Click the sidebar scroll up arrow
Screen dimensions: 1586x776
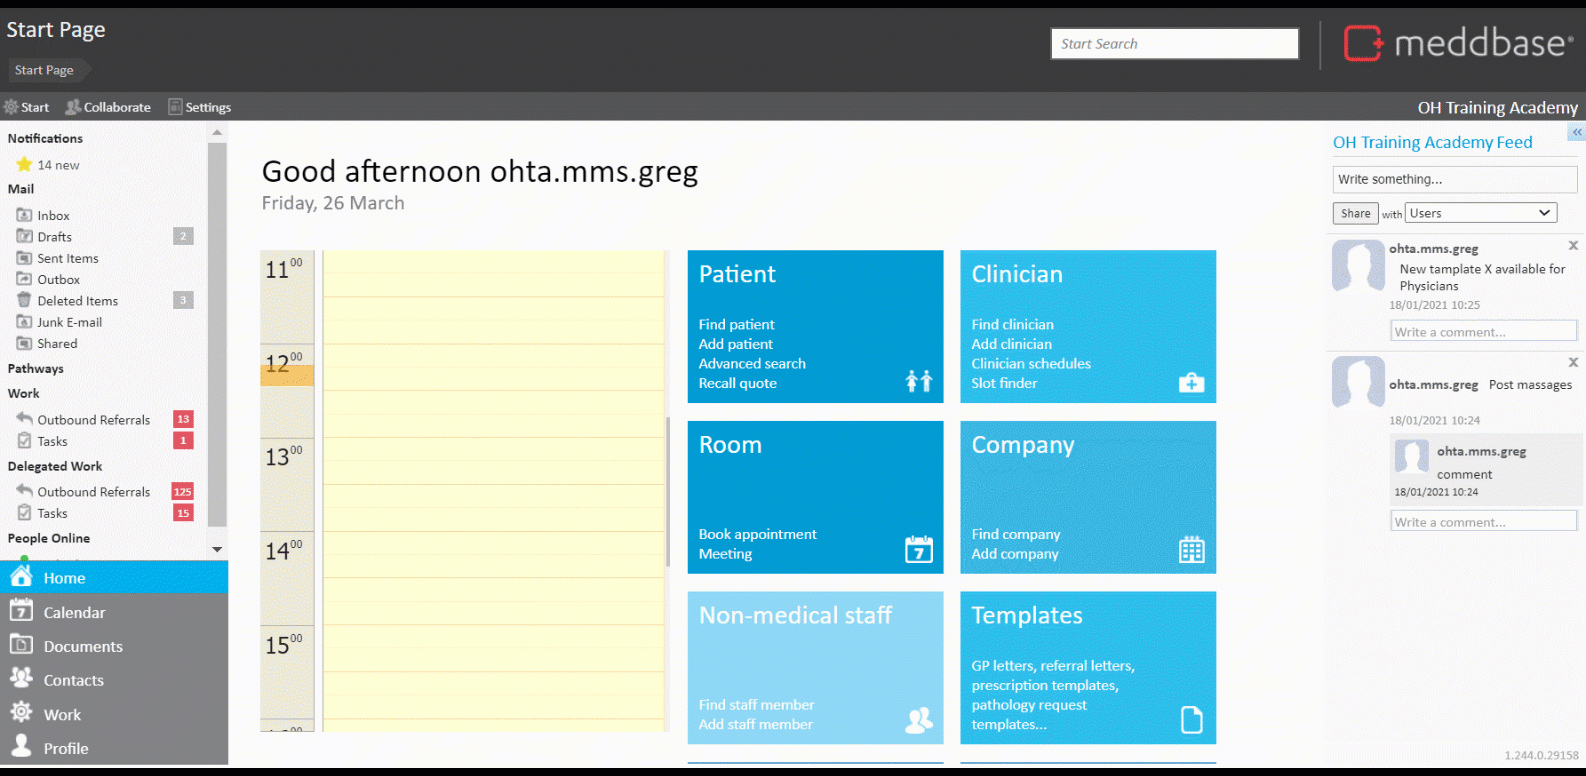point(217,134)
